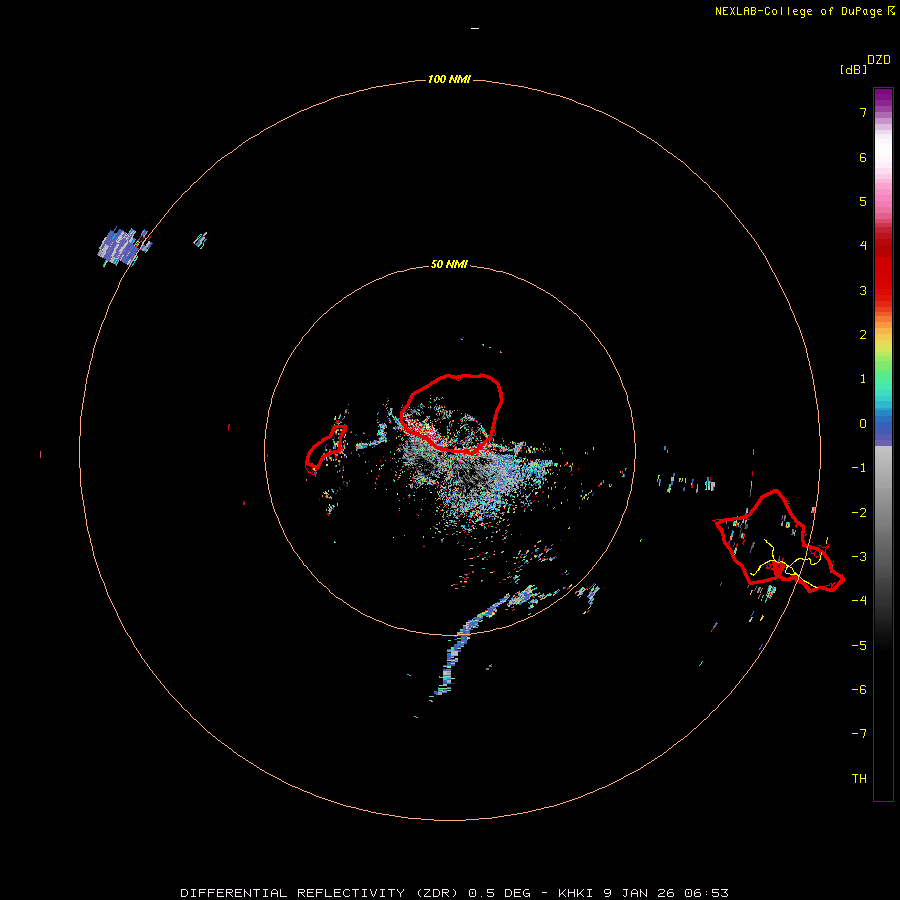Select the 6 dB scale label
The image size is (900, 900).
tap(863, 157)
